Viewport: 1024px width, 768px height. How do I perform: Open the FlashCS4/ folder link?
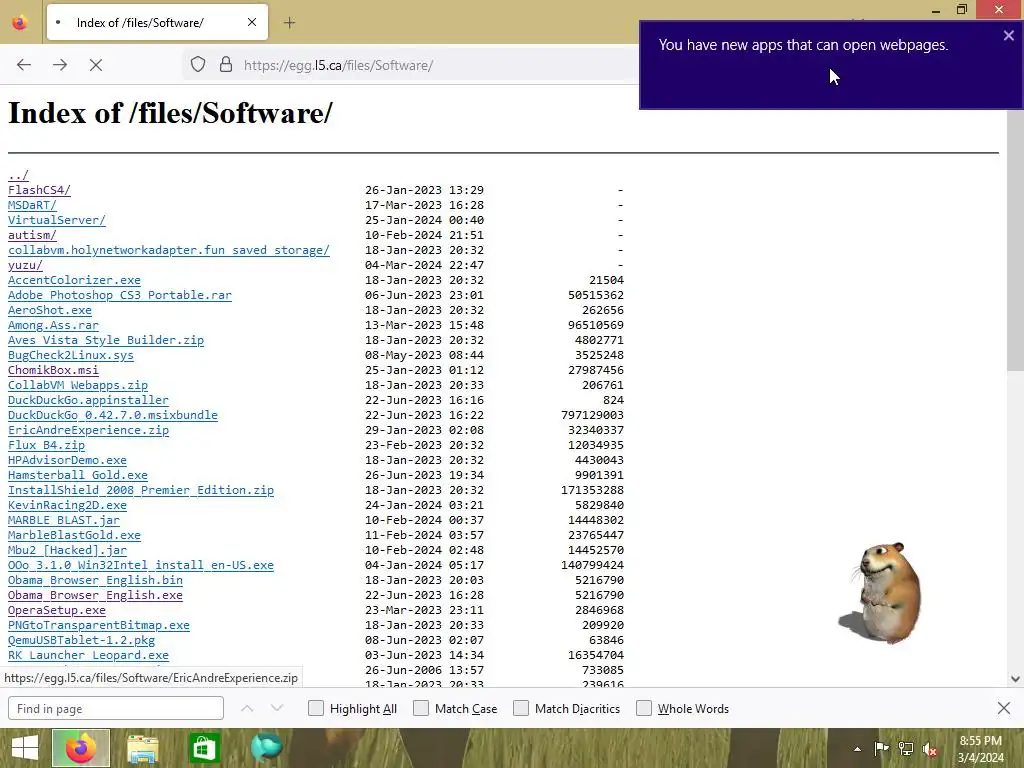[x=39, y=190]
